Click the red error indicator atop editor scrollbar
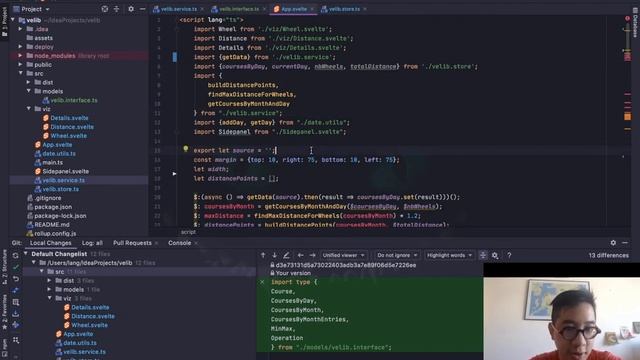Viewport: 640px width, 360px height. point(627,18)
